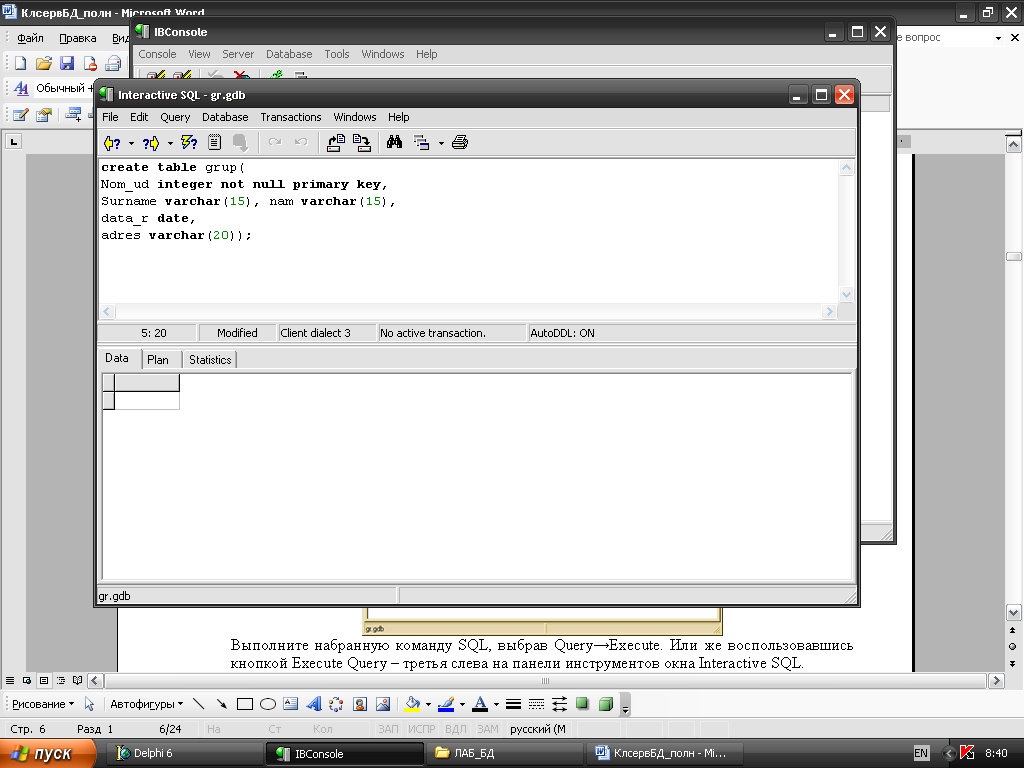Click the Line Color brush icon

coord(446,704)
